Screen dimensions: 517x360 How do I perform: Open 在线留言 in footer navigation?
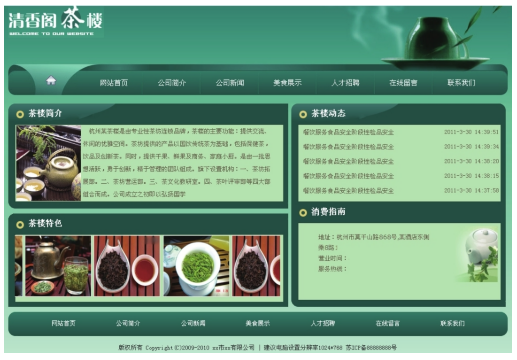387,323
